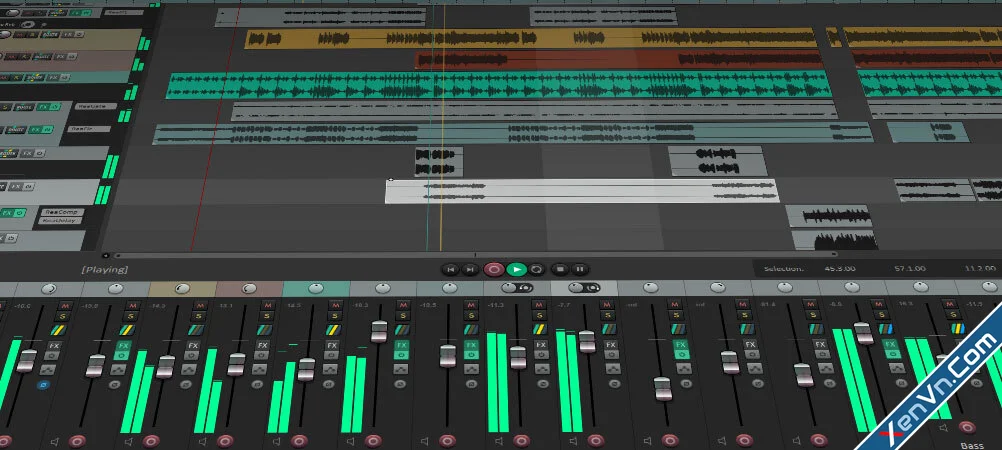Click the monitor speaker icon on tan channel

(128, 441)
